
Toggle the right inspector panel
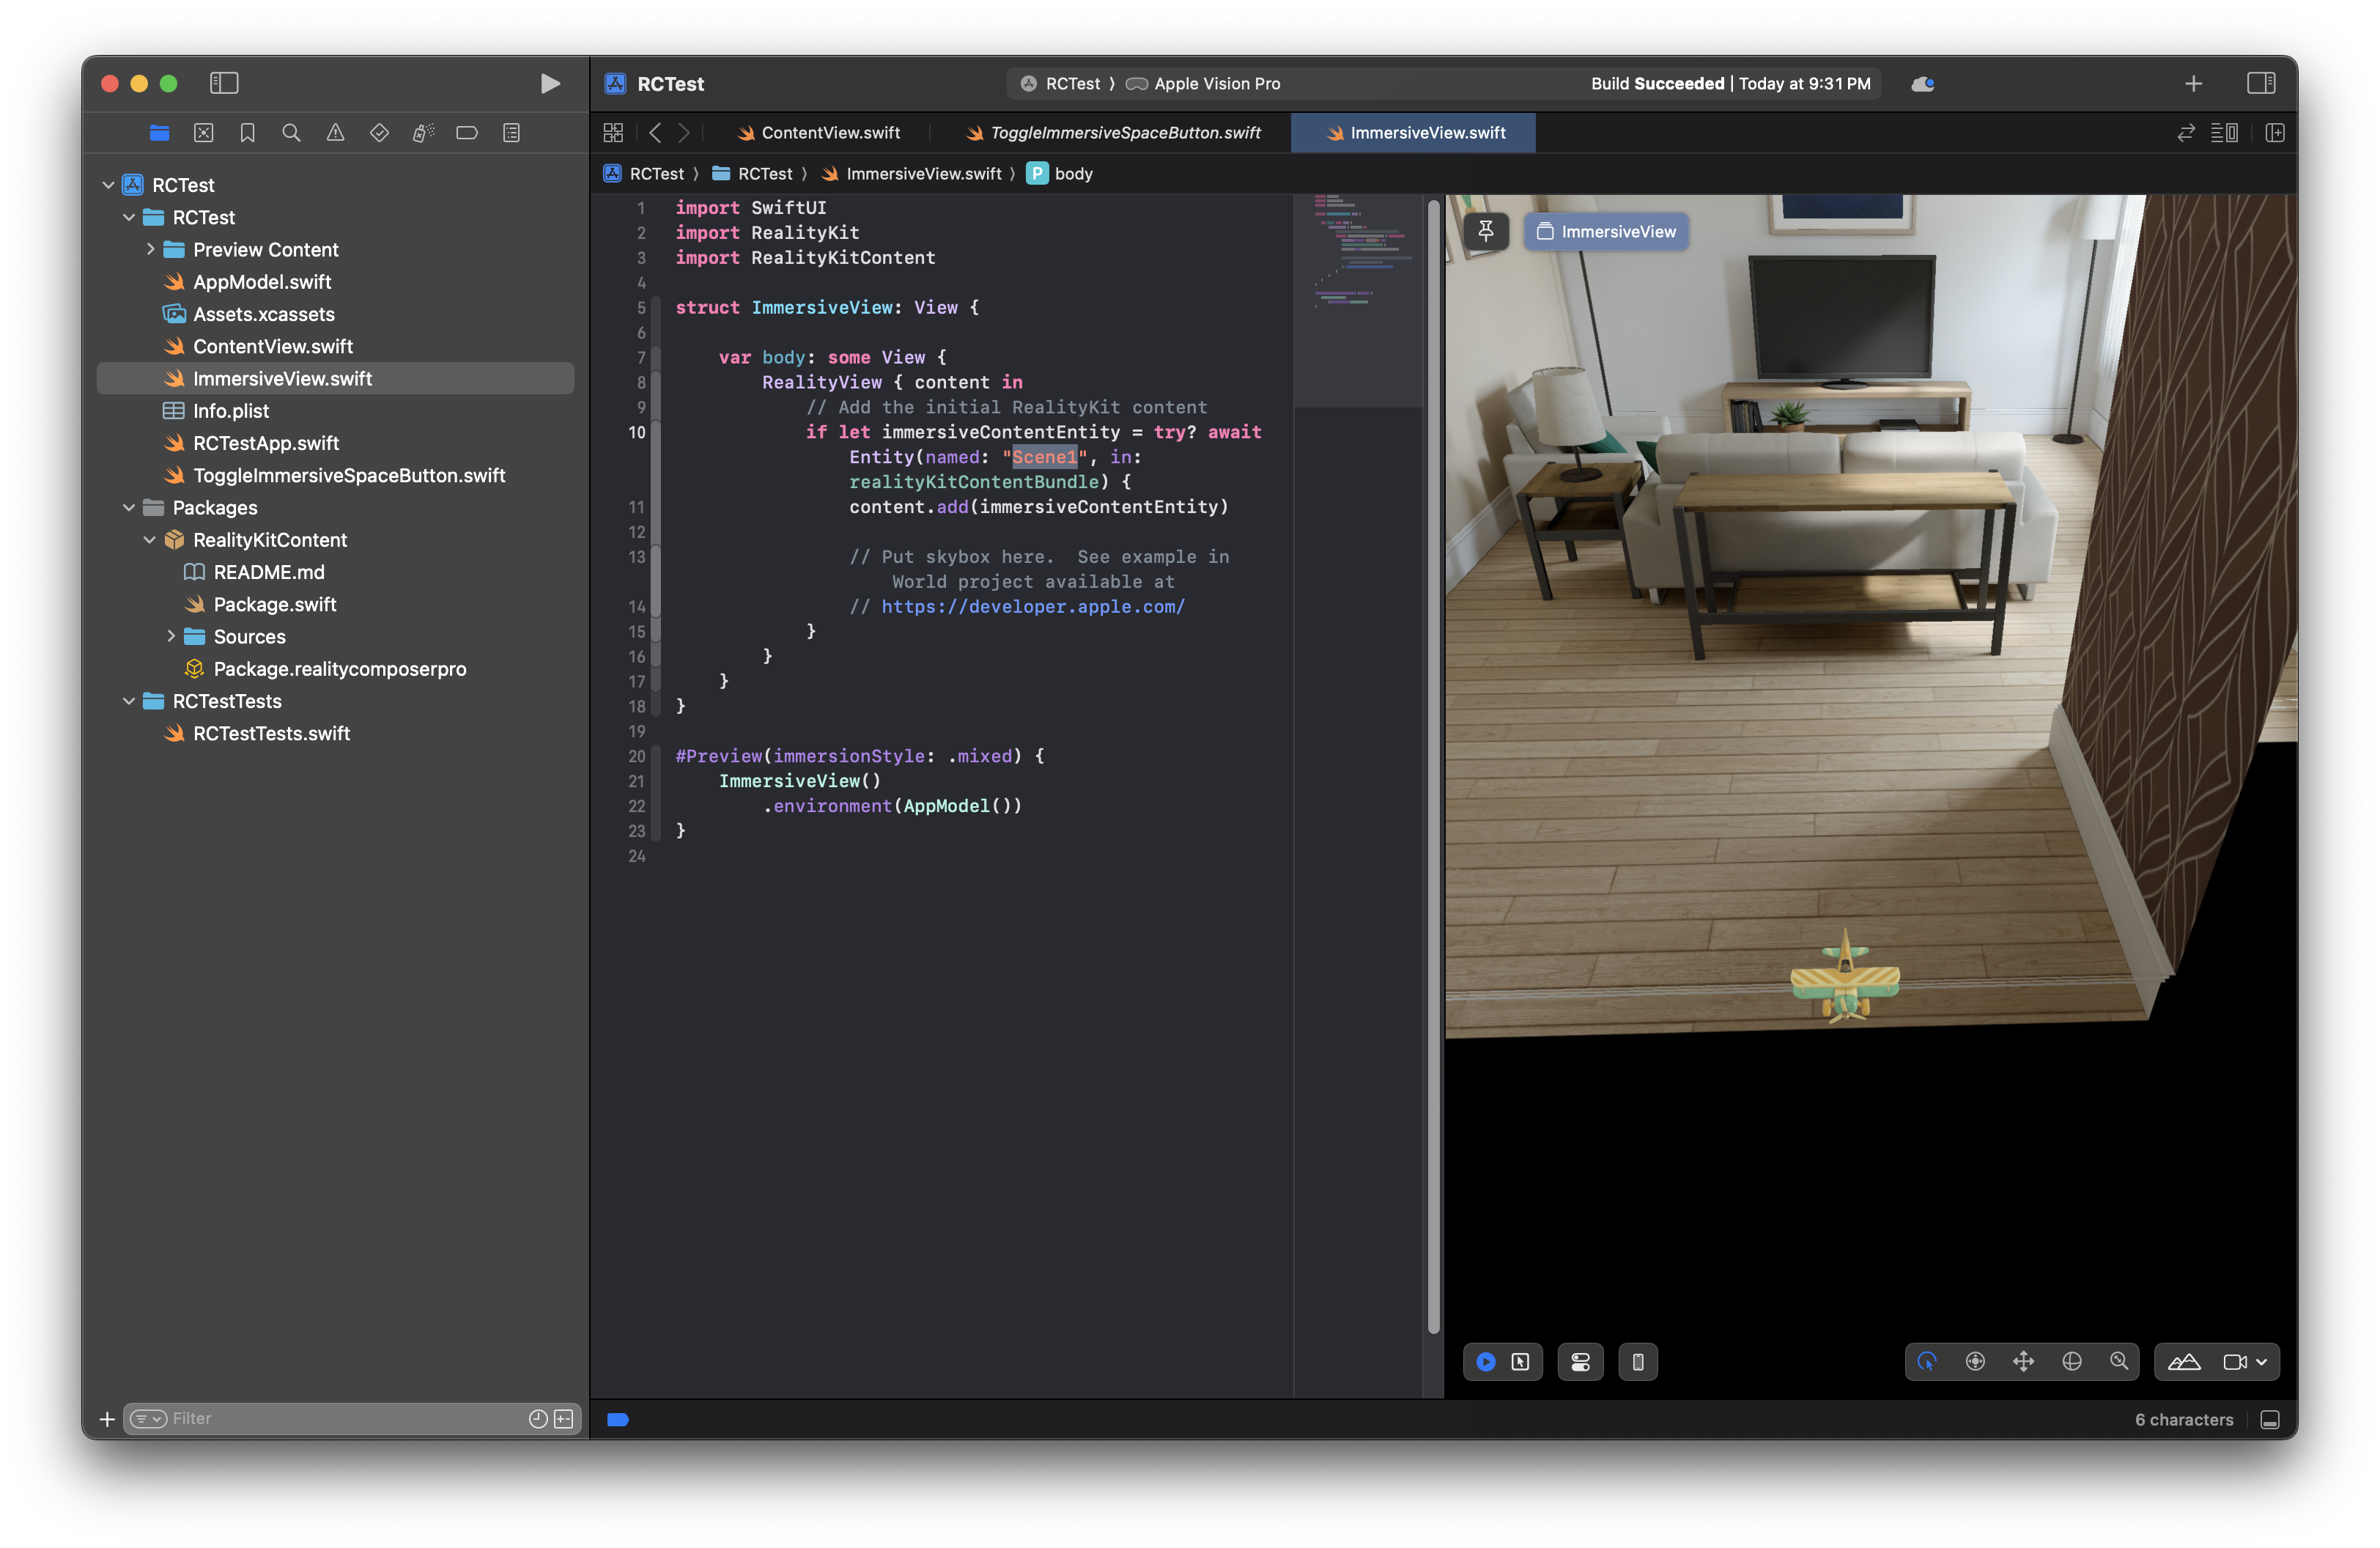click(2261, 84)
